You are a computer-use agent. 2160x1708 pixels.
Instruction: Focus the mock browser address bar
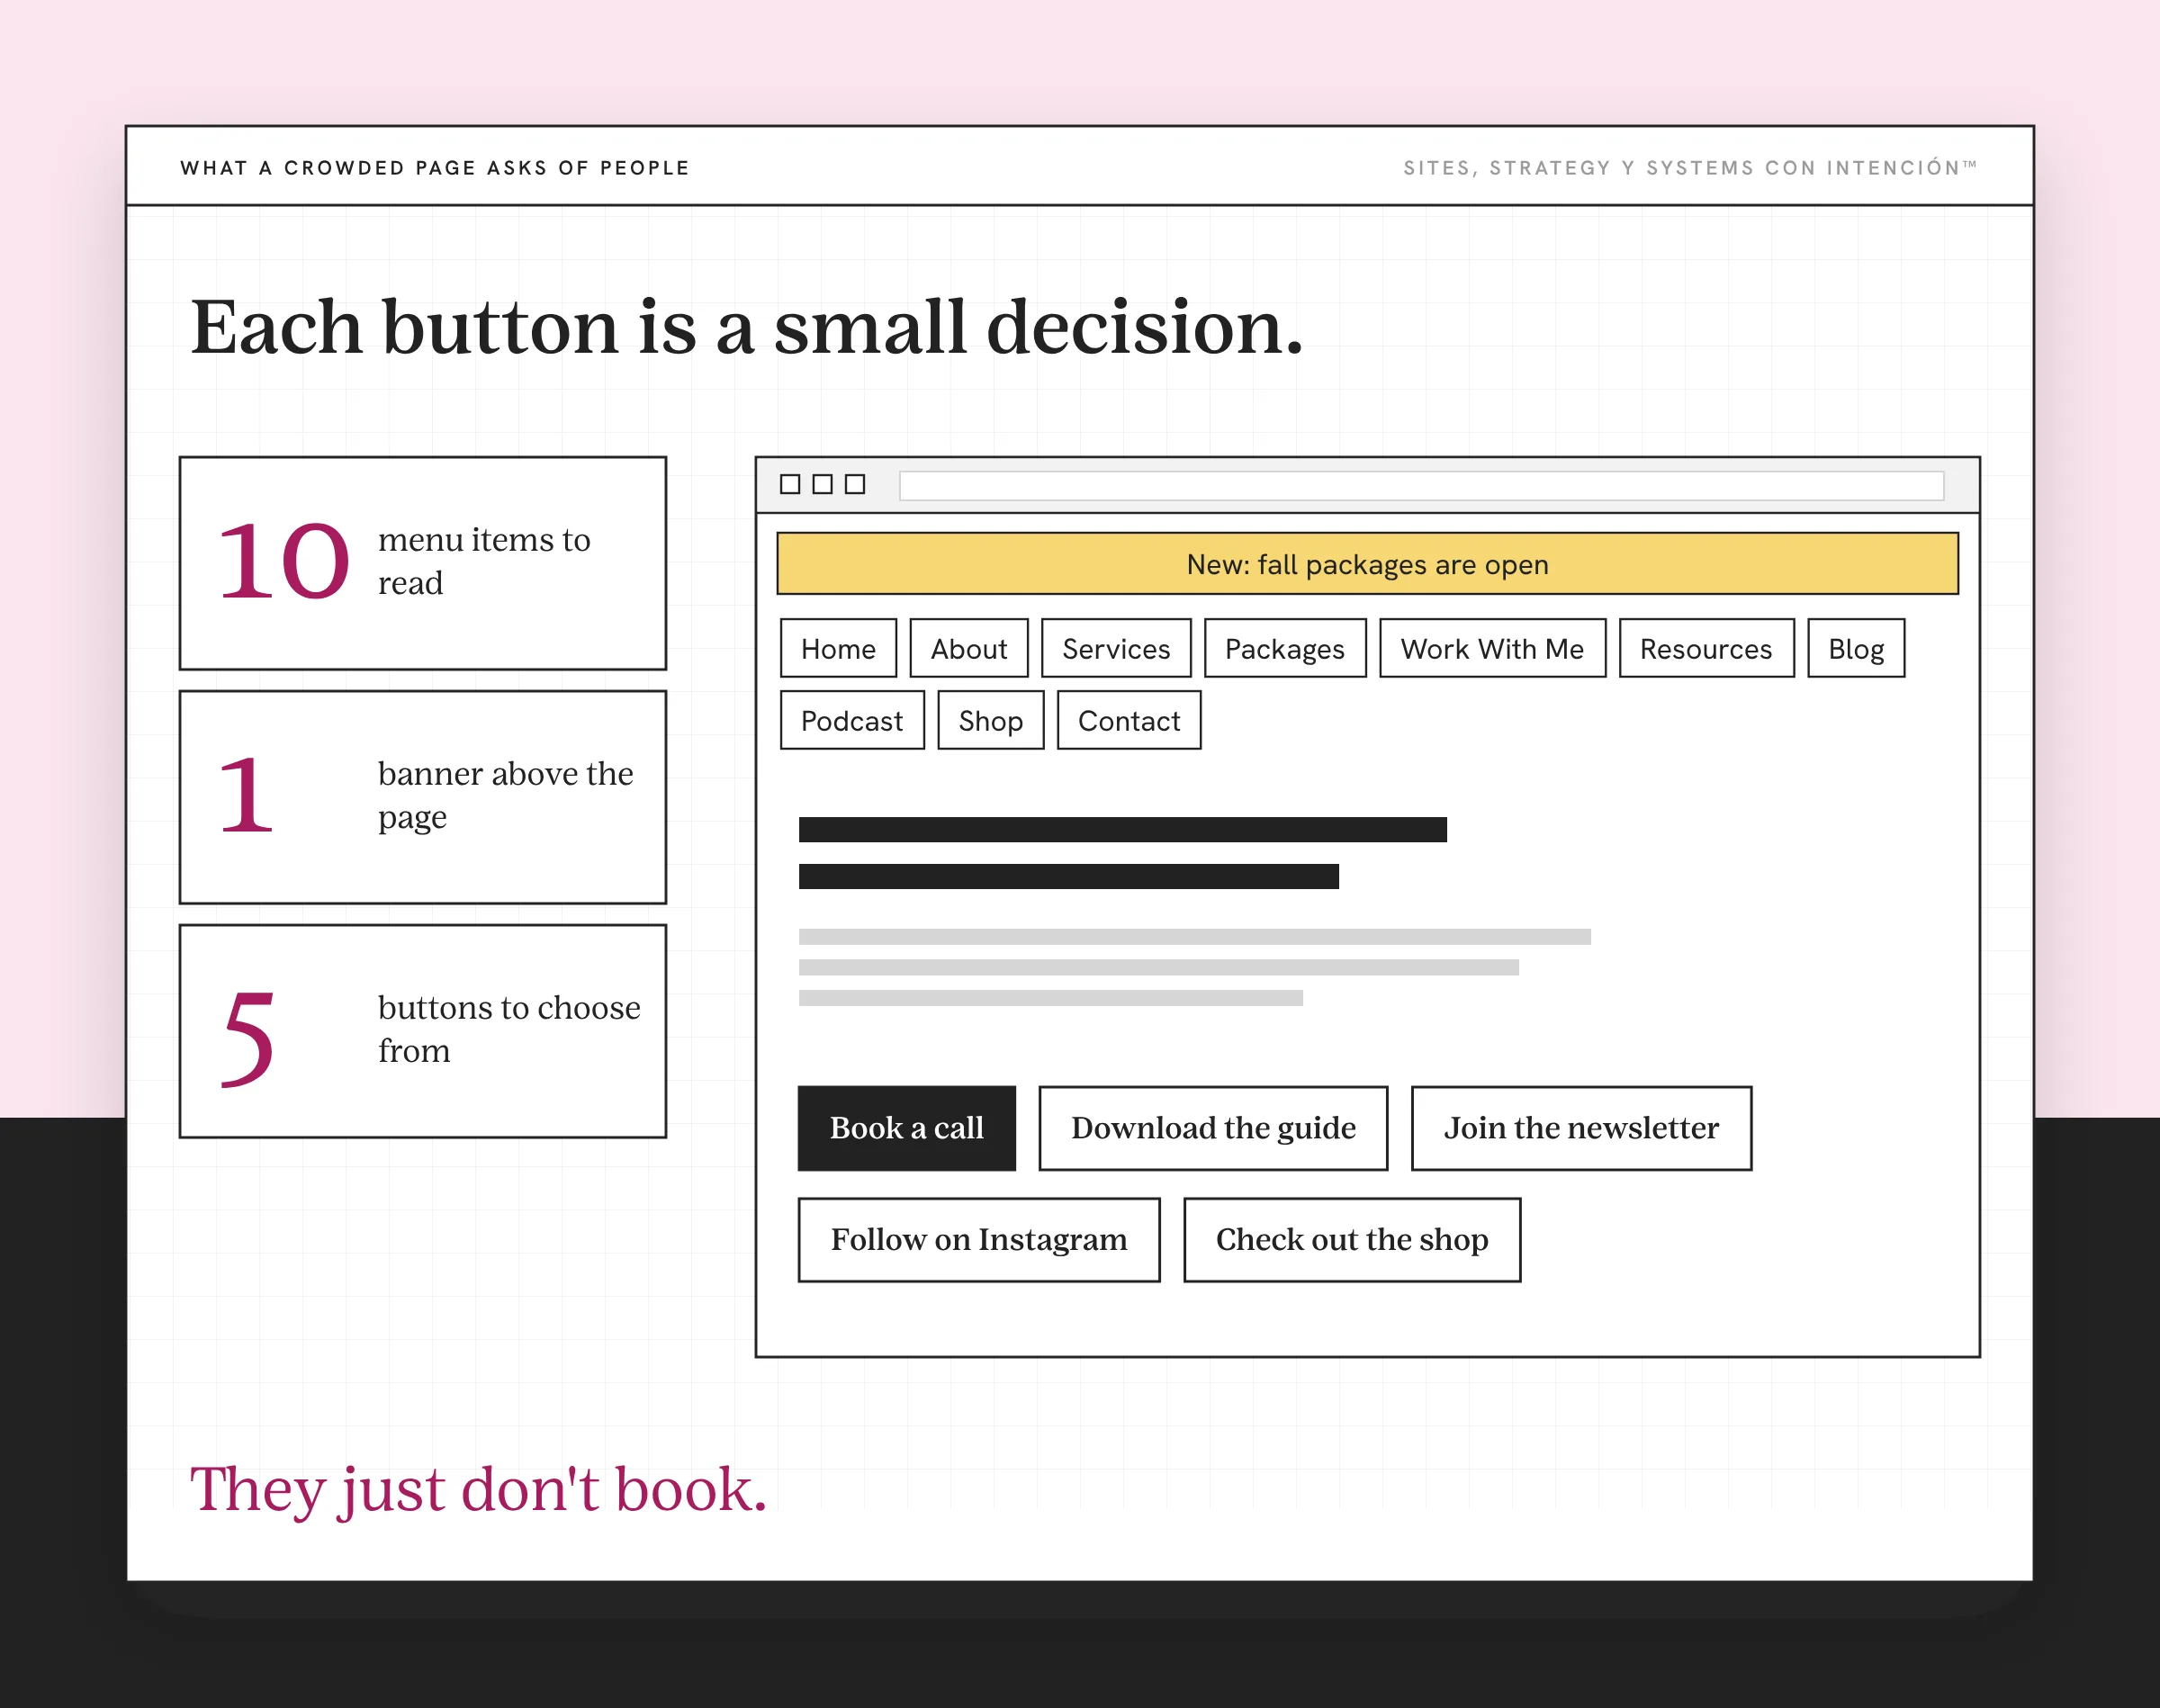point(1421,486)
